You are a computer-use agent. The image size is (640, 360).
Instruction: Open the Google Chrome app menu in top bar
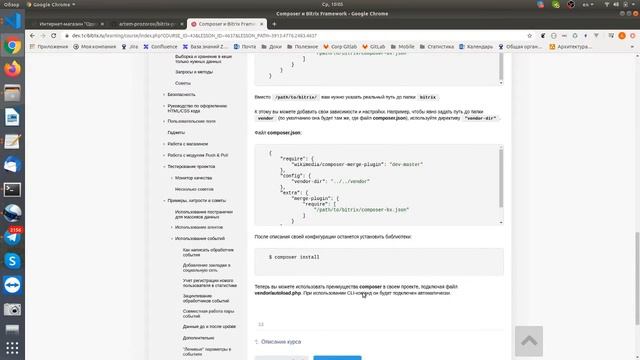pos(51,4)
